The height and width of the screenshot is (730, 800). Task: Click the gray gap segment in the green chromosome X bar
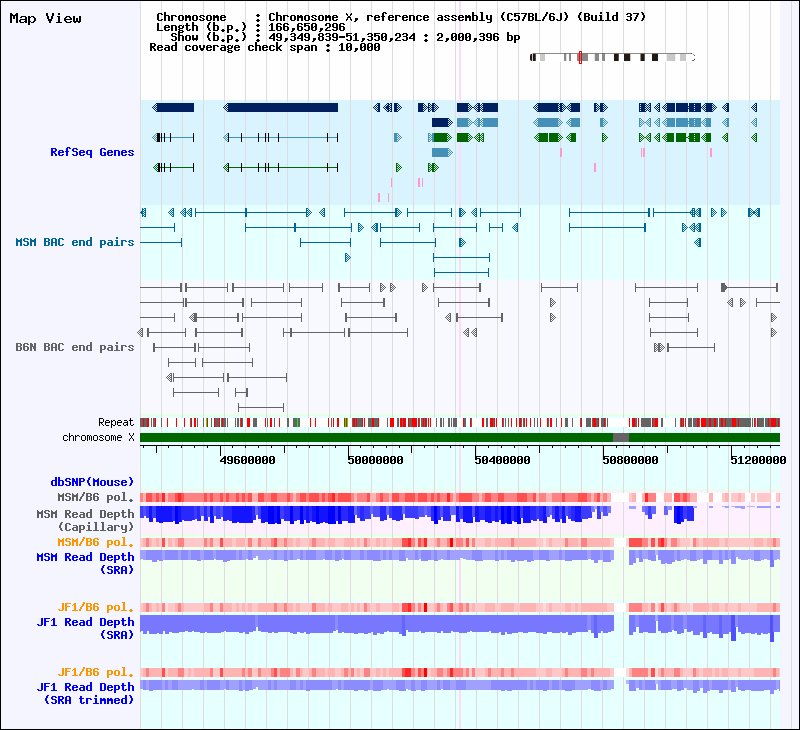coord(621,438)
